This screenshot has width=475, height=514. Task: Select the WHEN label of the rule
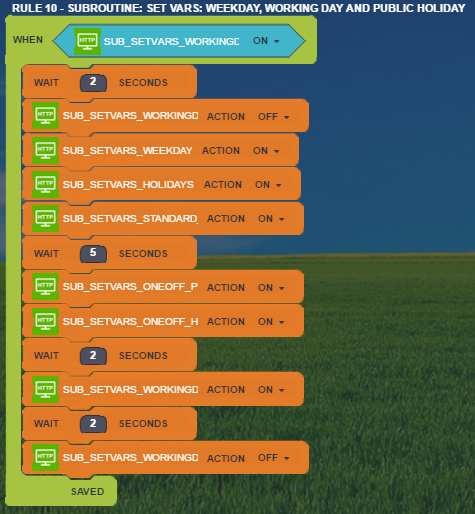[x=28, y=40]
